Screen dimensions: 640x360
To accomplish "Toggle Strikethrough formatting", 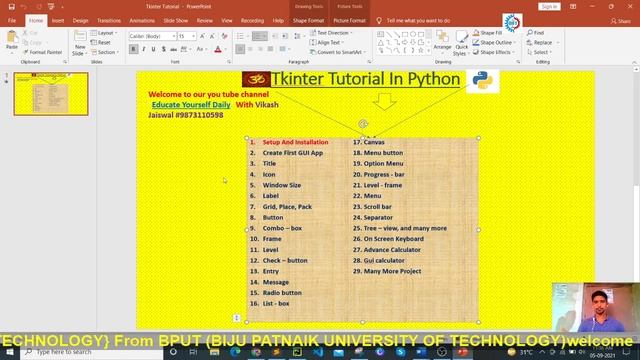I will [x=173, y=49].
